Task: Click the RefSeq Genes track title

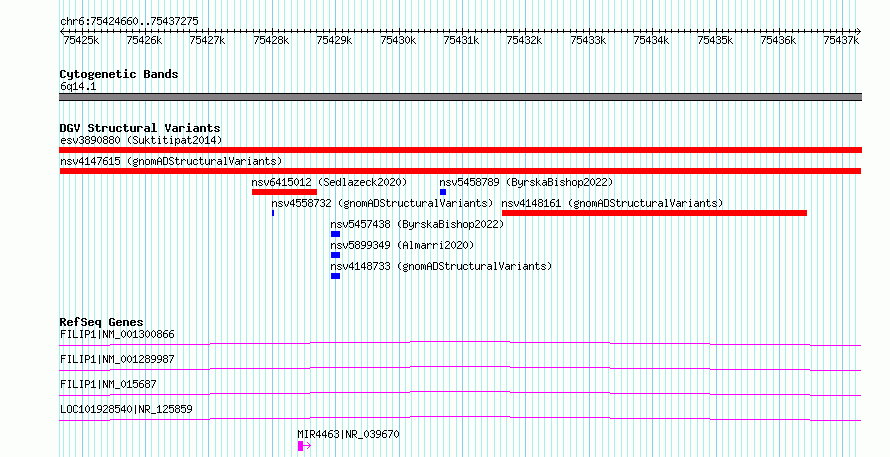Action: point(102,322)
